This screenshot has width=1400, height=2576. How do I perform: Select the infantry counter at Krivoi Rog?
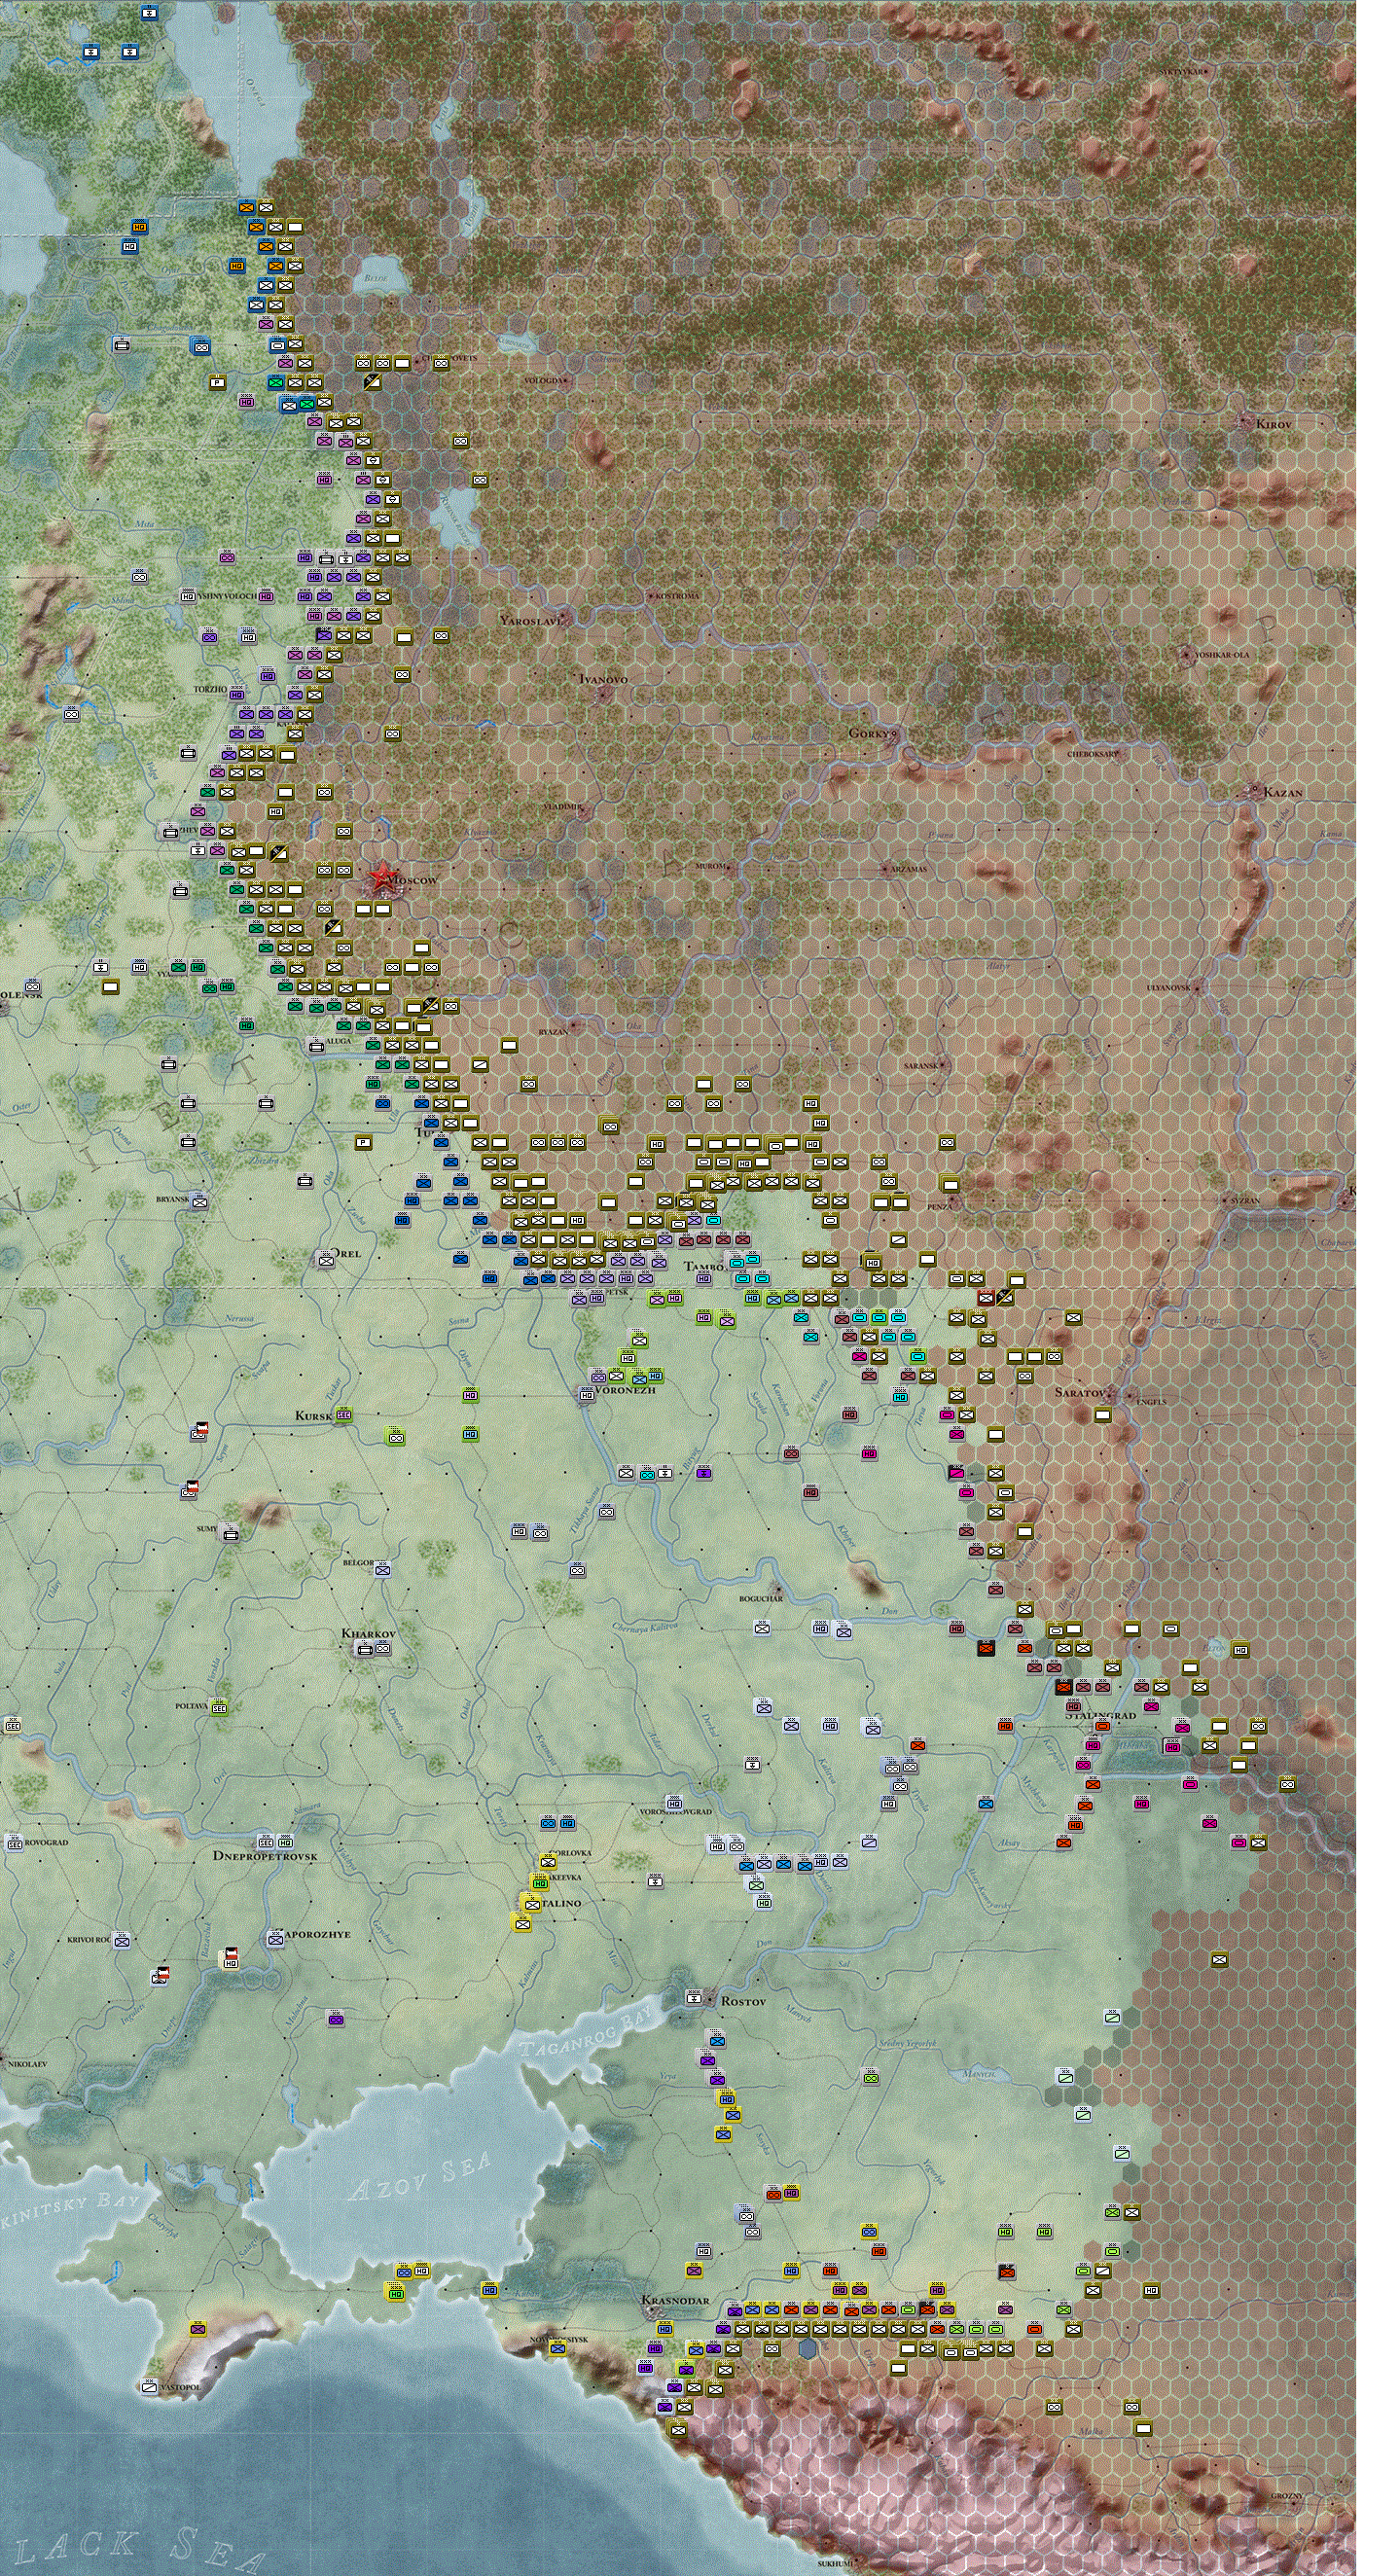[x=121, y=1940]
